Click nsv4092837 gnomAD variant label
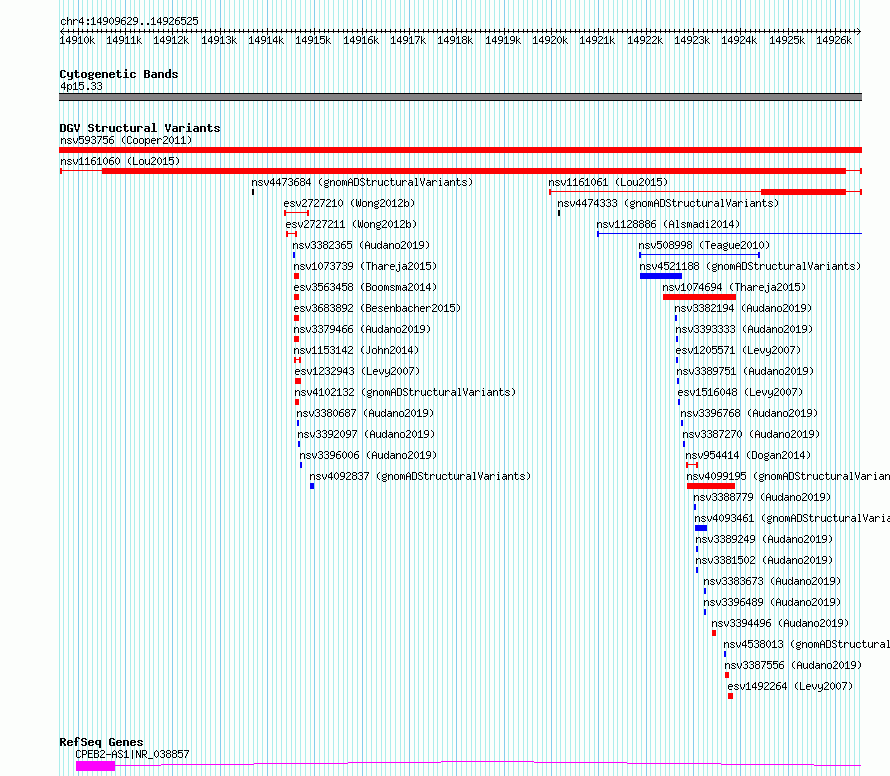This screenshot has width=890, height=776. [x=420, y=476]
